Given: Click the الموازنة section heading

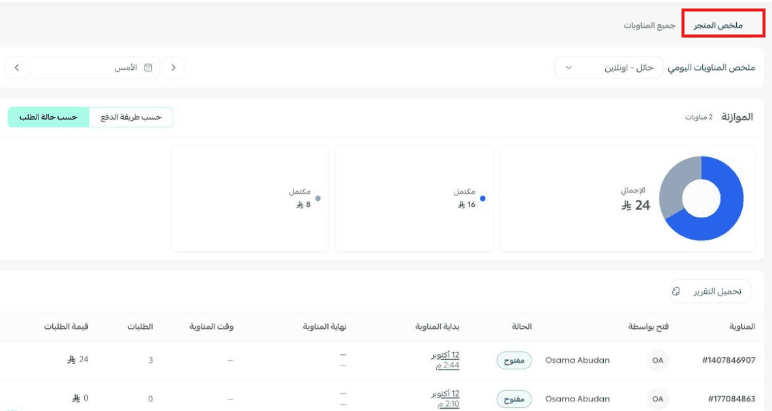Looking at the screenshot, I should click(737, 117).
